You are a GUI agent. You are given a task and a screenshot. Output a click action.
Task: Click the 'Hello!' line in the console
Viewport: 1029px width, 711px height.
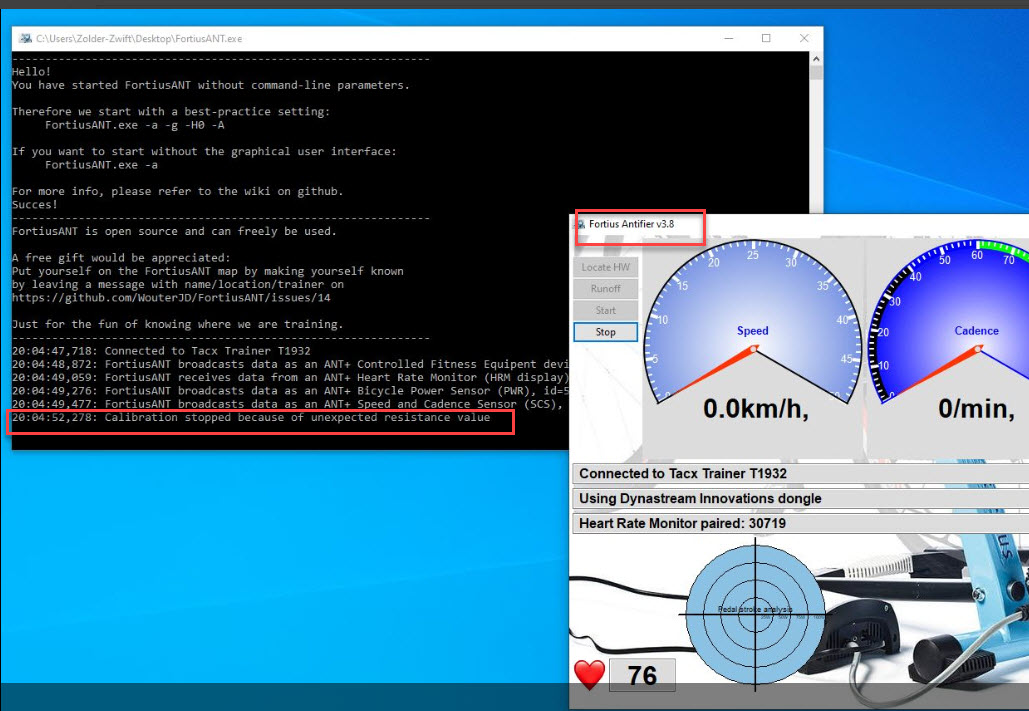tap(32, 72)
